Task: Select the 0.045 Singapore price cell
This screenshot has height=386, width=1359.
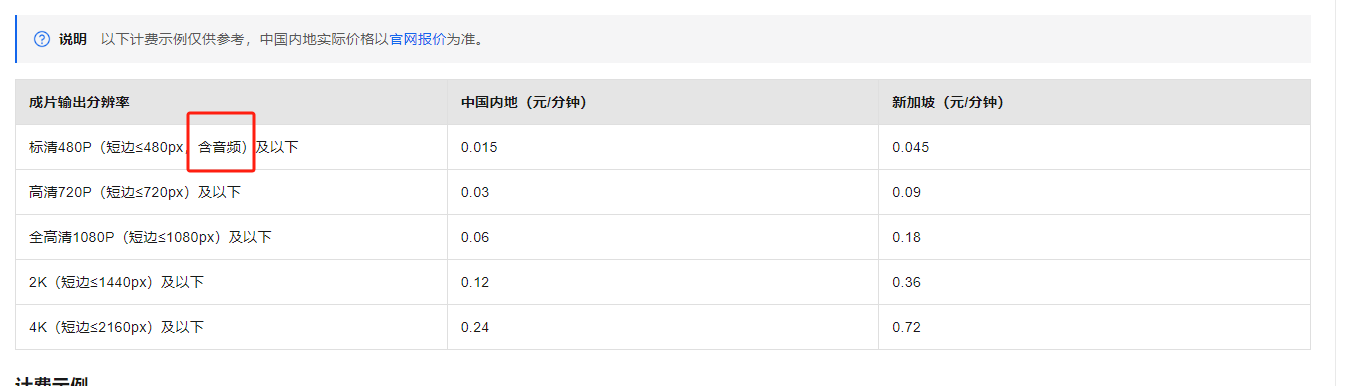Action: (x=1094, y=147)
